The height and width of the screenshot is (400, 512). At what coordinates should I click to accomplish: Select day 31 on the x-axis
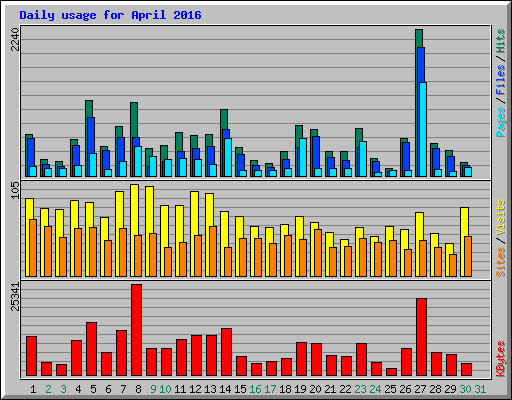pyautogui.click(x=480, y=389)
